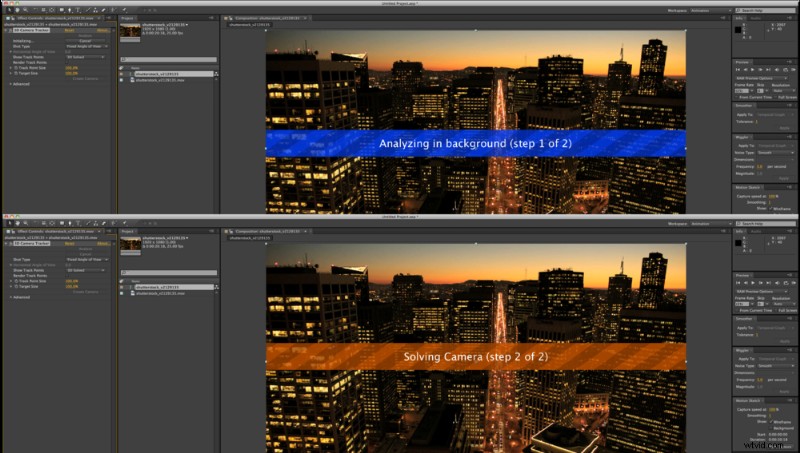Select the Type tool in the Analyzing window
Screen dimensions: 800x453
tap(78, 10)
